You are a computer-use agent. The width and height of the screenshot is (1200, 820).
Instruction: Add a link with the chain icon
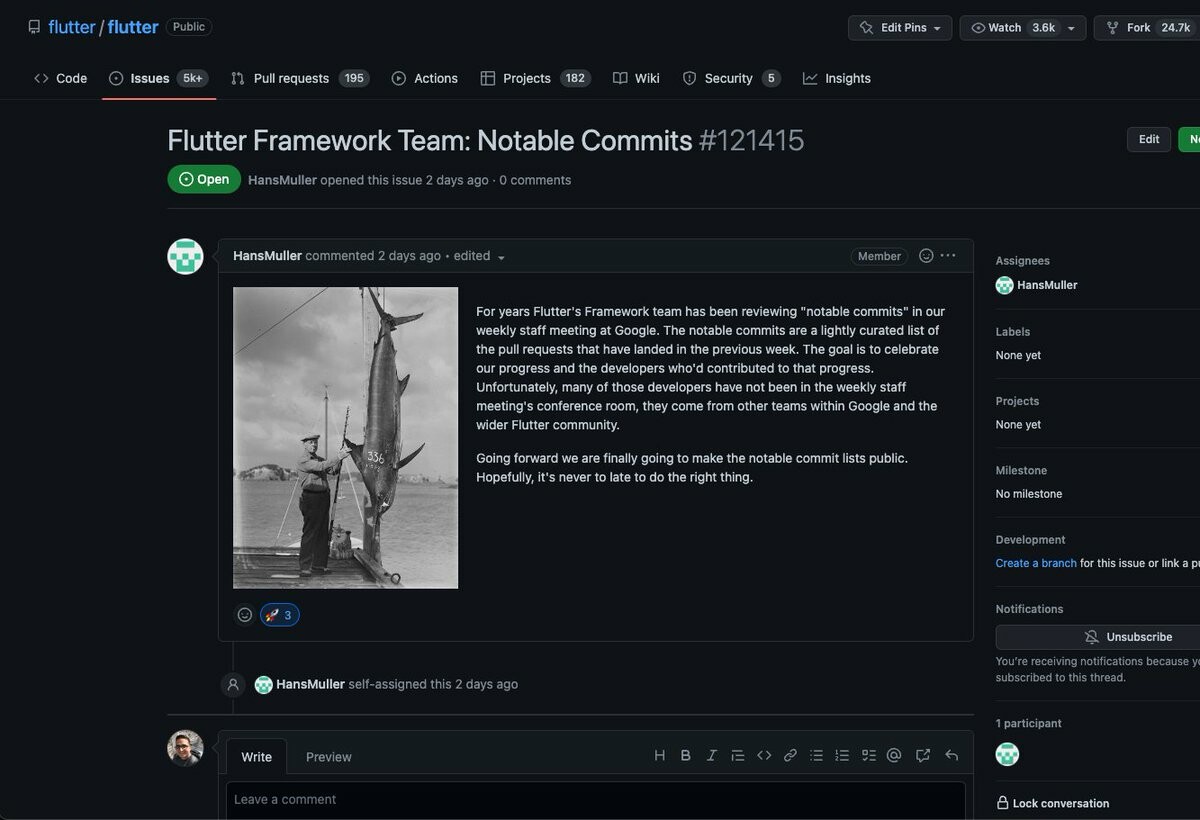coord(790,756)
